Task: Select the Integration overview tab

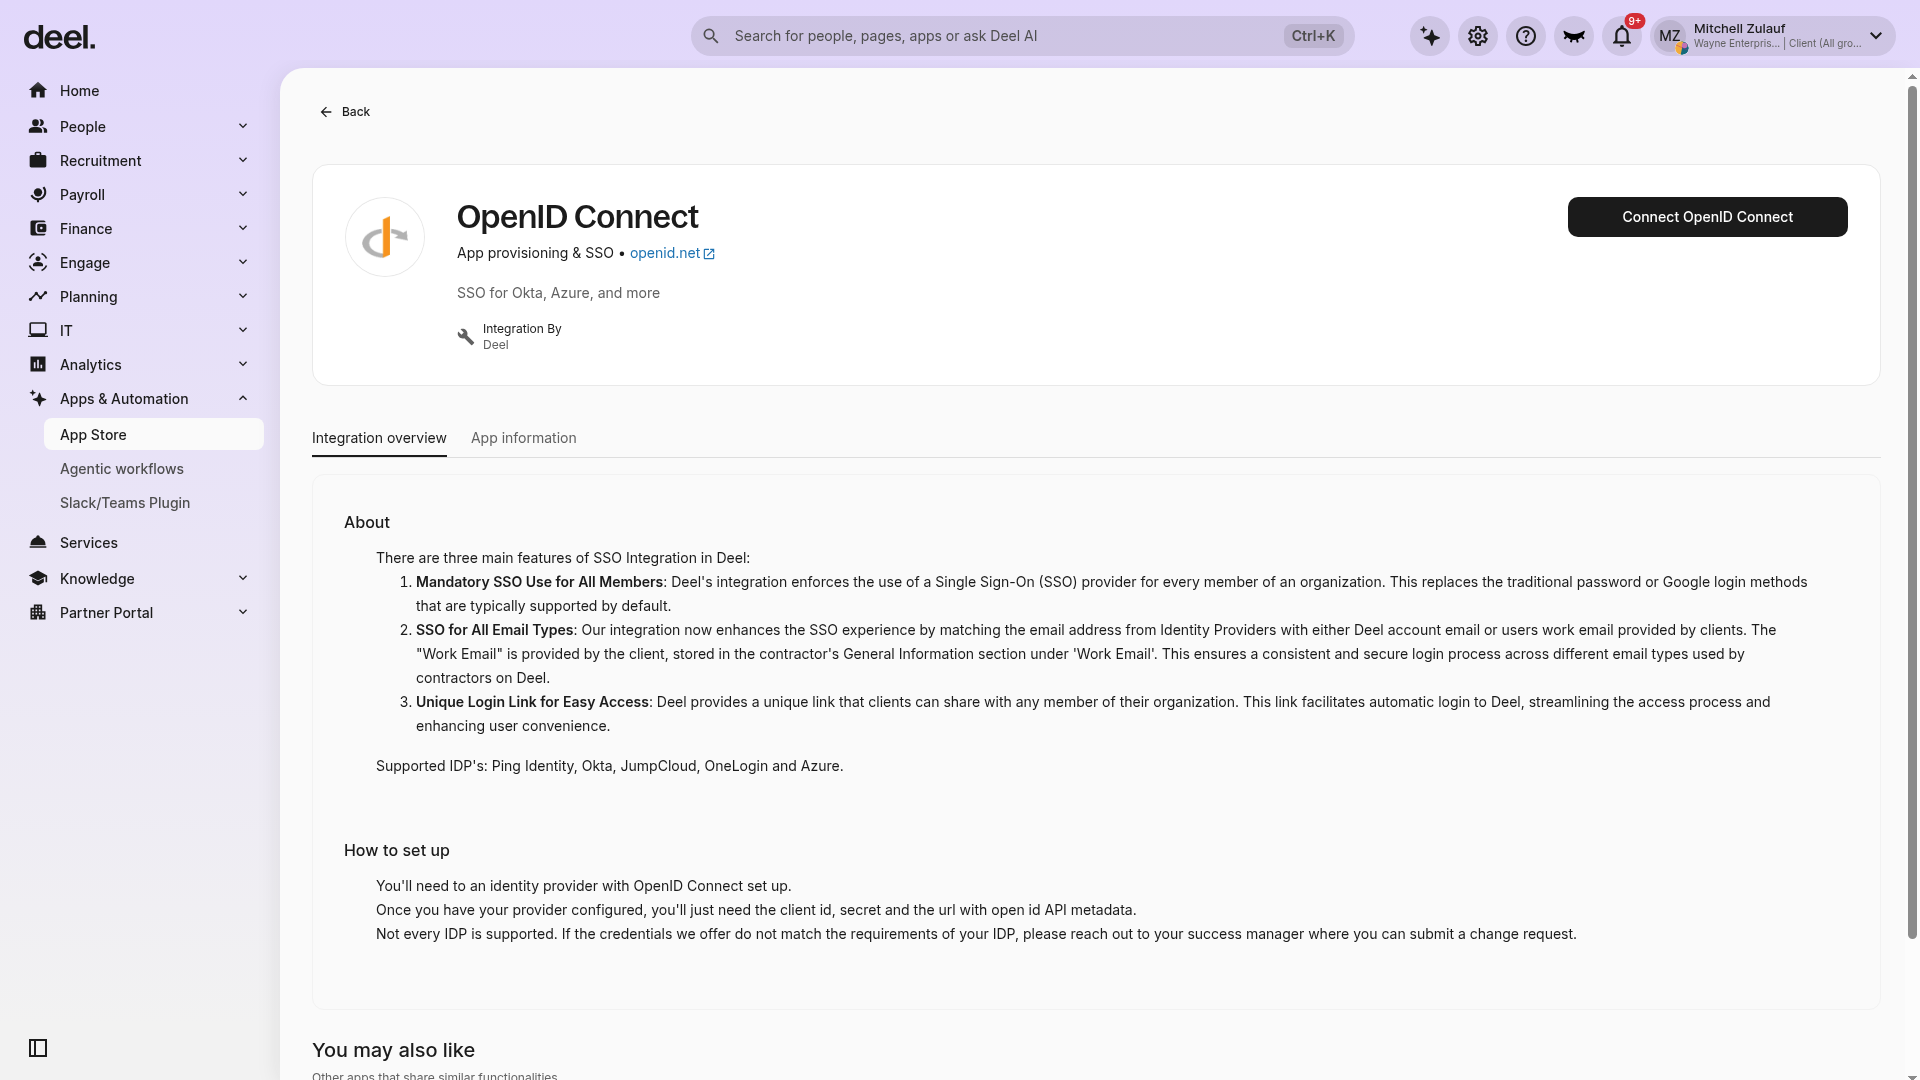Action: pos(379,438)
